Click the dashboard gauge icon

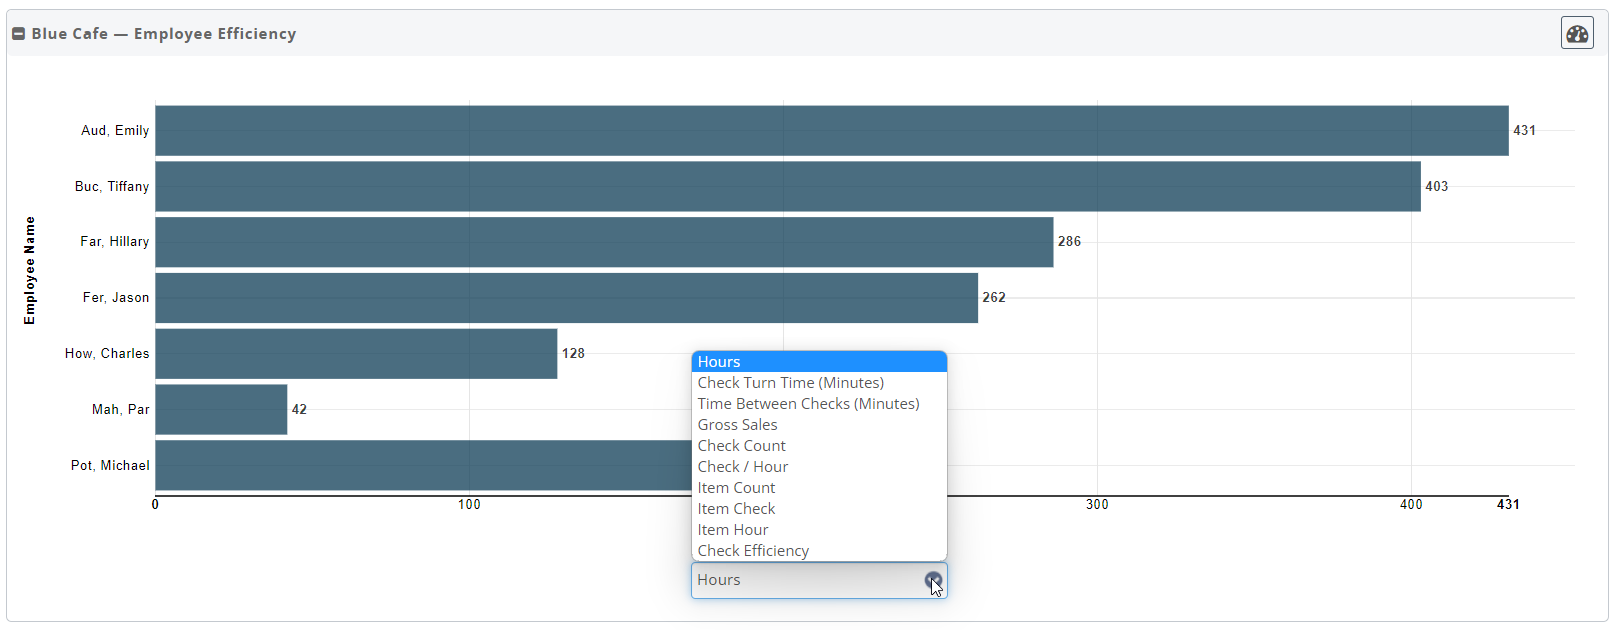[x=1577, y=34]
